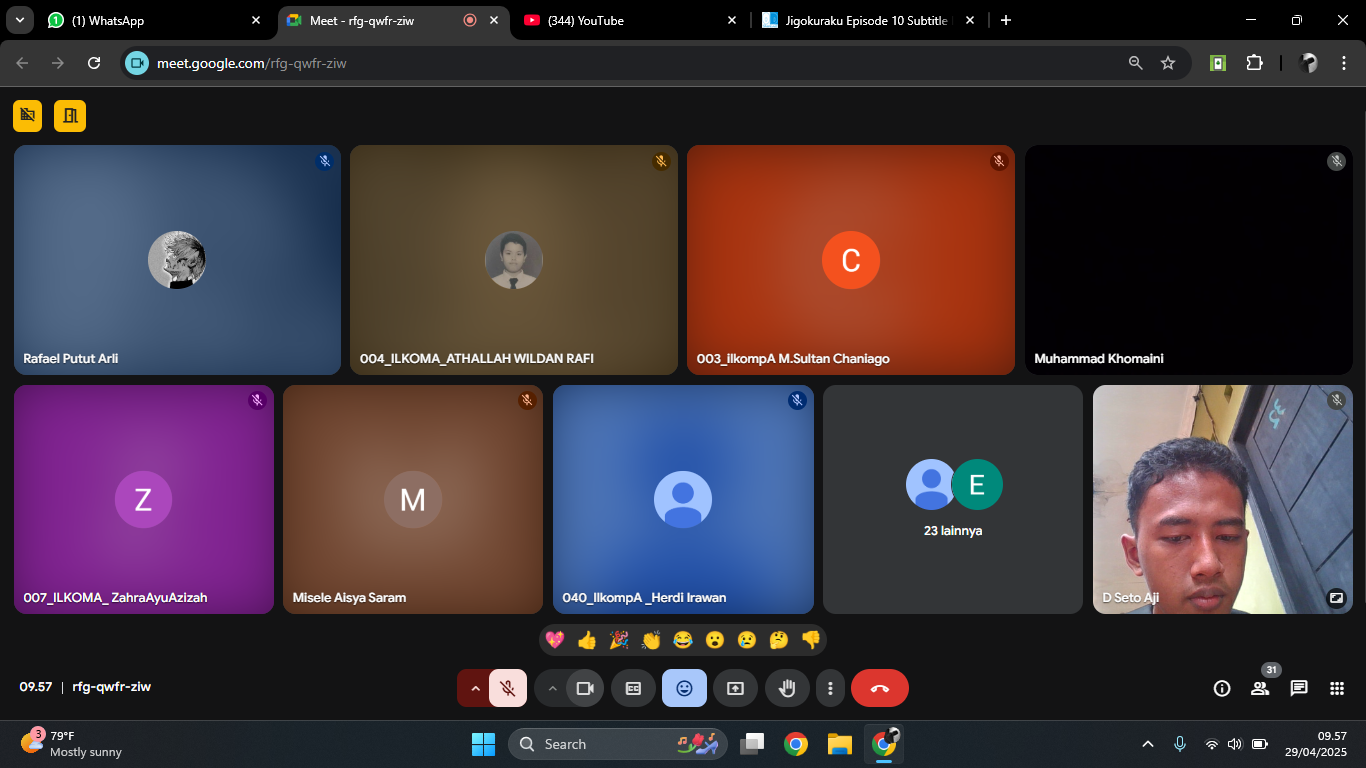This screenshot has height=768, width=1366.
Task: Open the '23 lainnya' participants tile
Action: 952,500
